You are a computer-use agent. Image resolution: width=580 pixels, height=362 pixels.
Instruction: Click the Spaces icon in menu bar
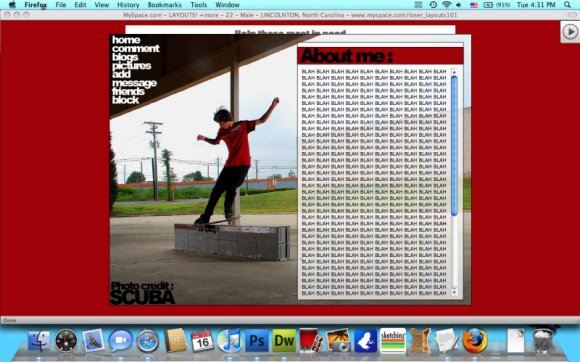[418, 5]
